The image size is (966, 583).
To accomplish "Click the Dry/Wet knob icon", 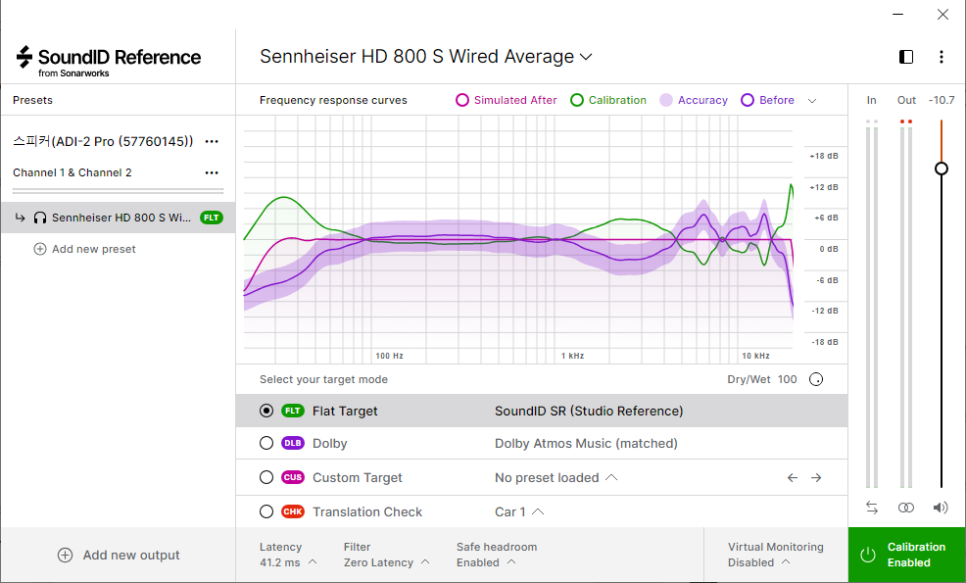I will pos(816,380).
